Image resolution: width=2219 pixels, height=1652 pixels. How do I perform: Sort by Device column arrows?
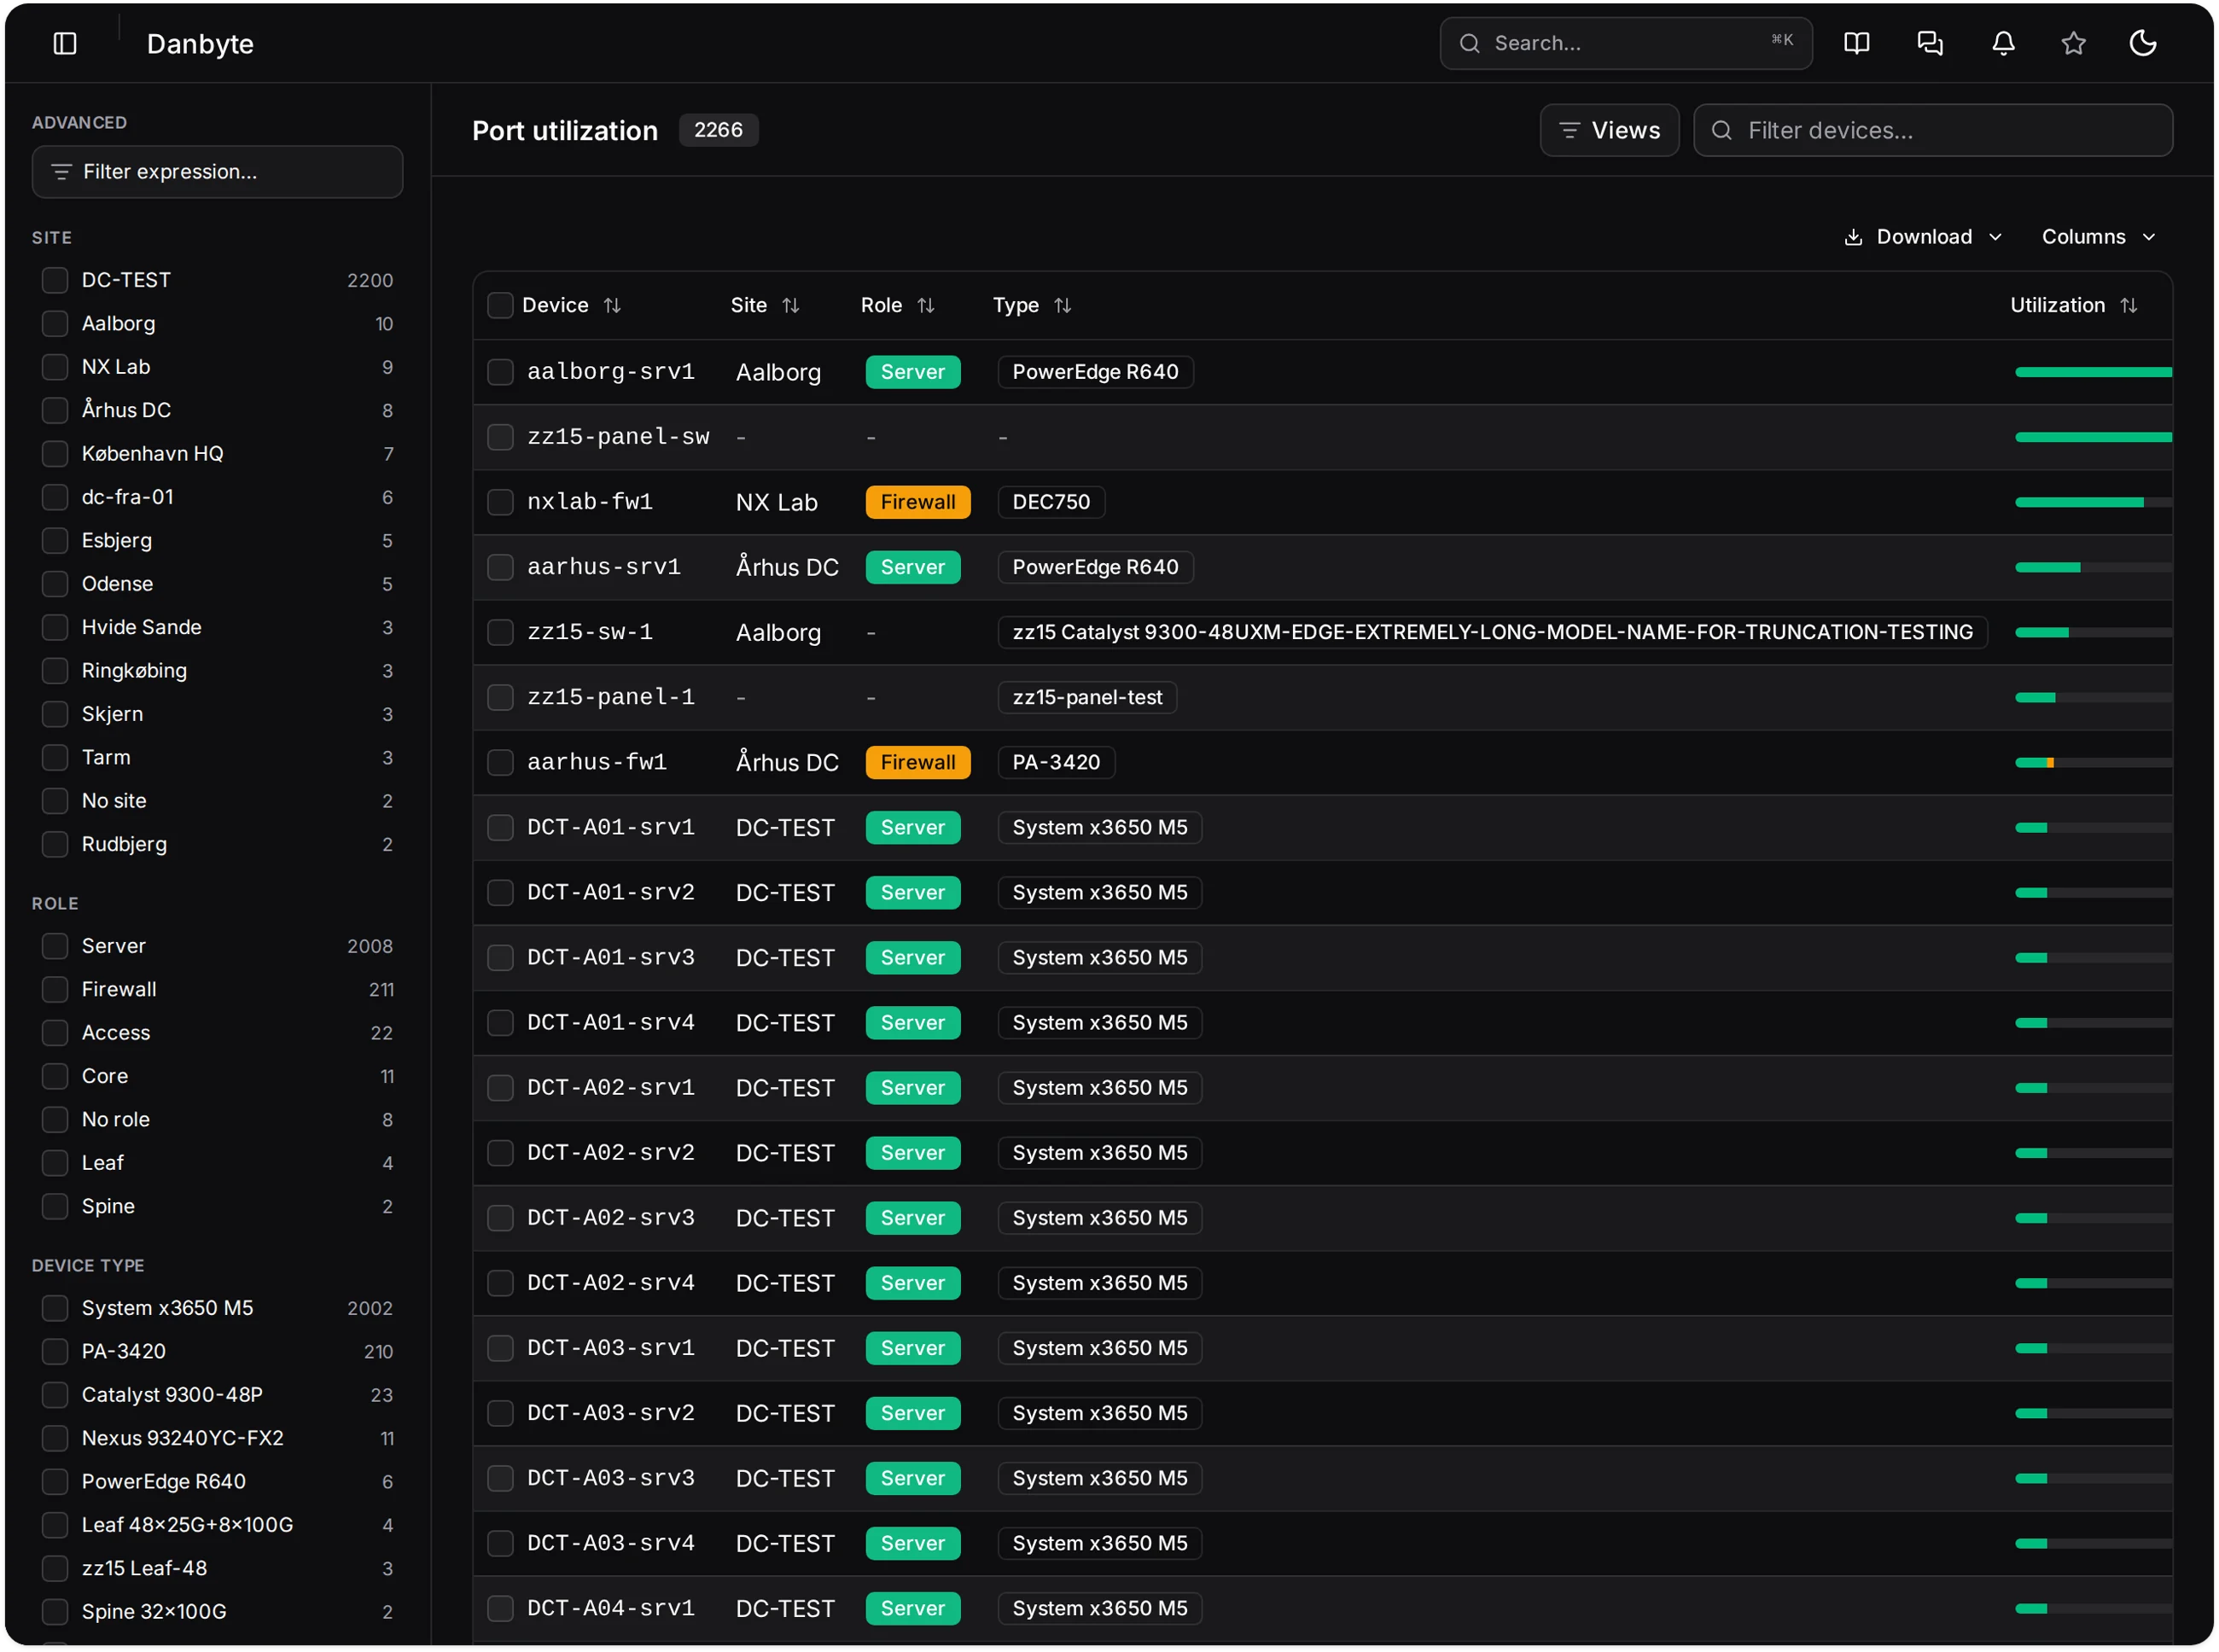click(612, 305)
